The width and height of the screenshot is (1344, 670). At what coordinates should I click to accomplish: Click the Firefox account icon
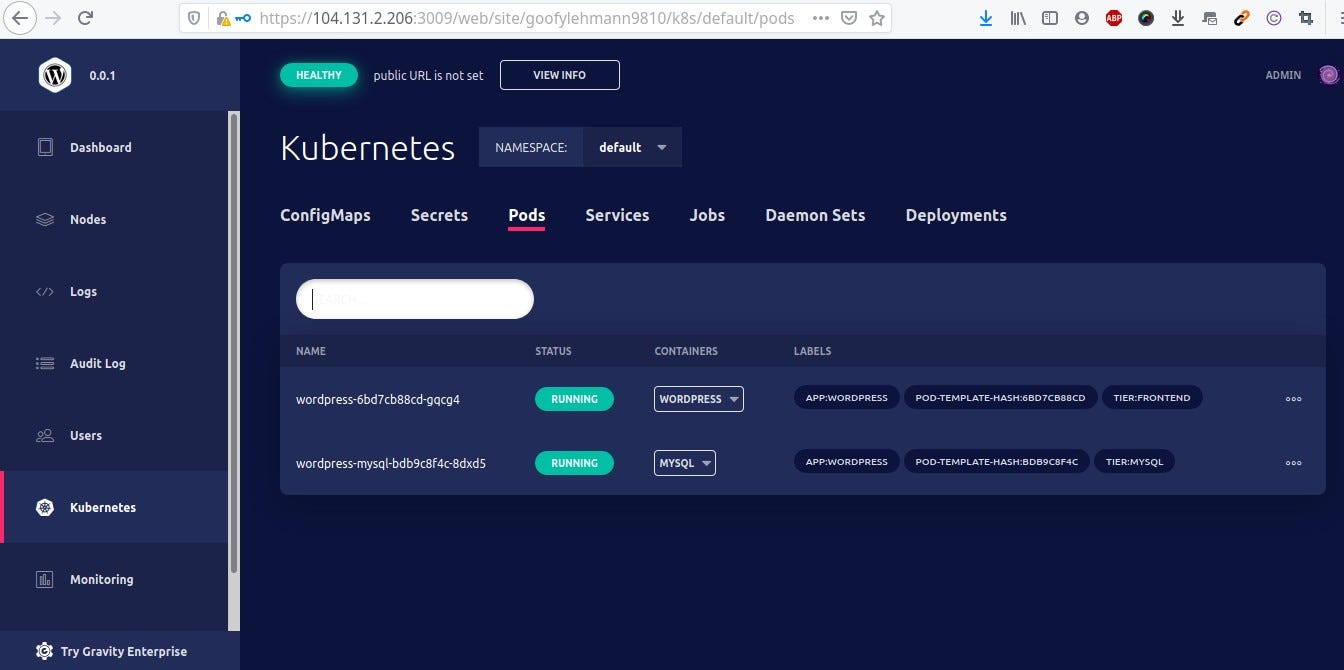click(x=1082, y=18)
